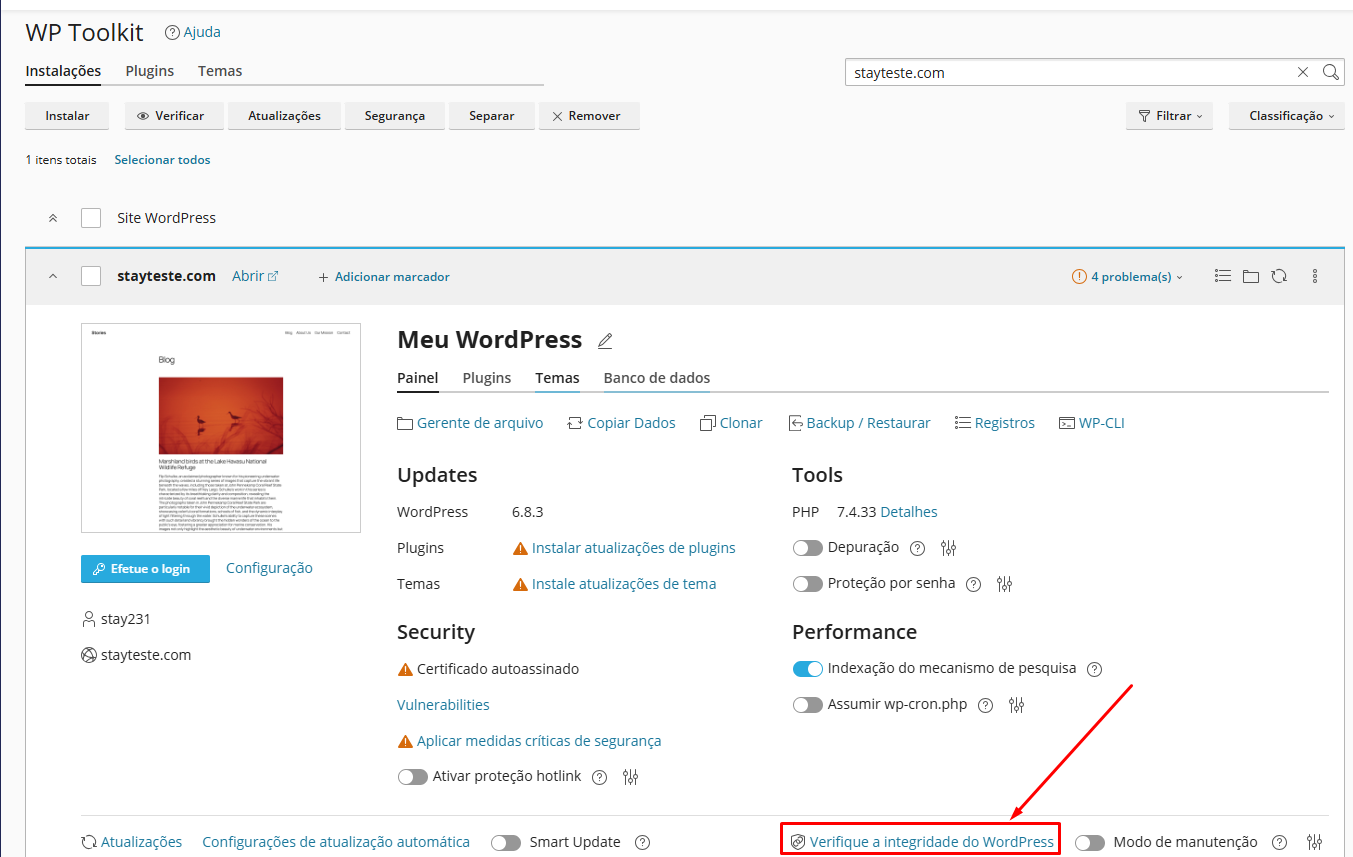1353x857 pixels.
Task: Click the pencil icon to rename Meu WordPress
Action: pos(604,341)
